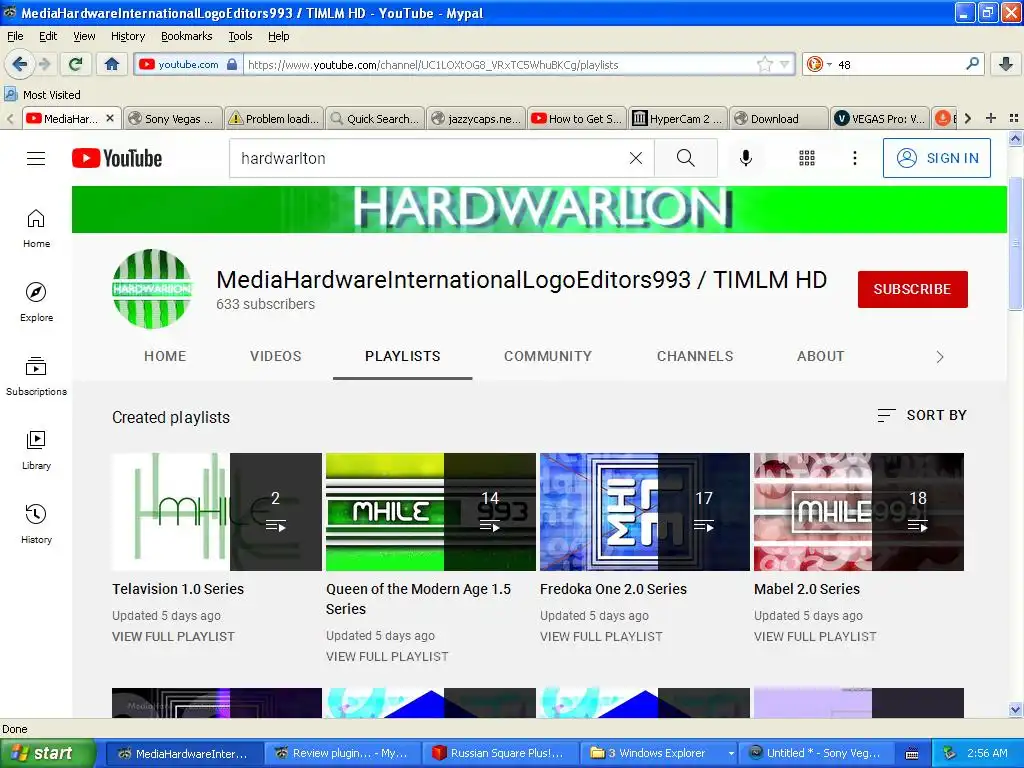Open the Mabel 2.0 Series thumbnail

click(x=859, y=512)
